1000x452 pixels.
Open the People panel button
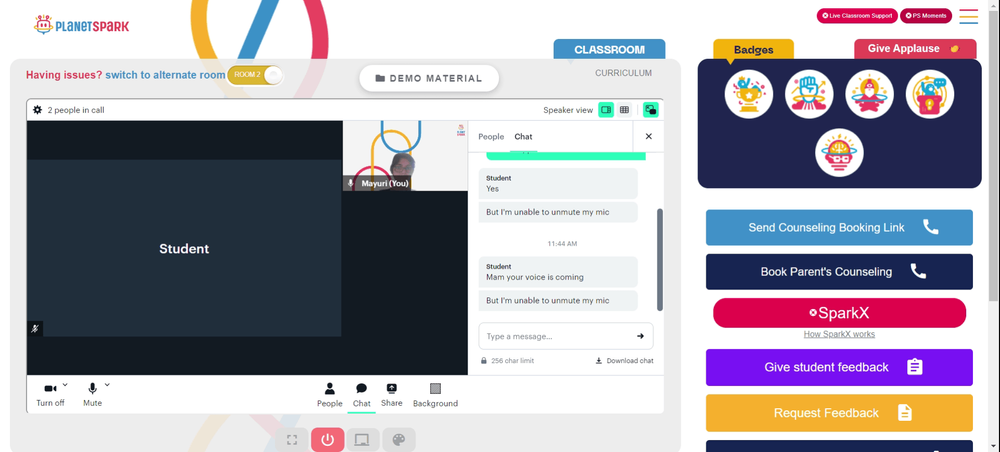(x=330, y=395)
